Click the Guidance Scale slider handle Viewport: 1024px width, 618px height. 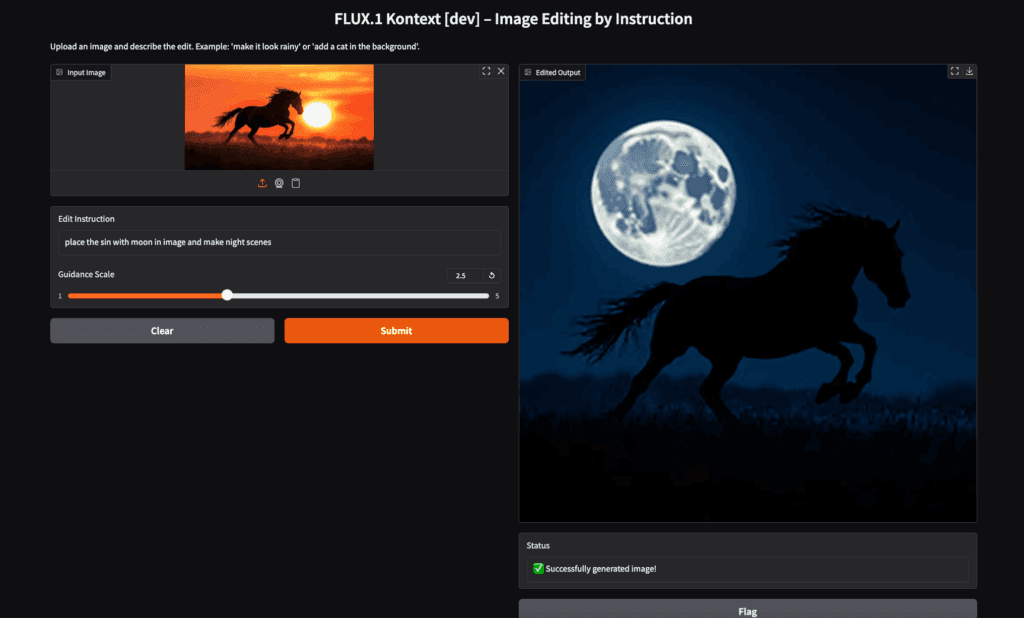point(227,295)
